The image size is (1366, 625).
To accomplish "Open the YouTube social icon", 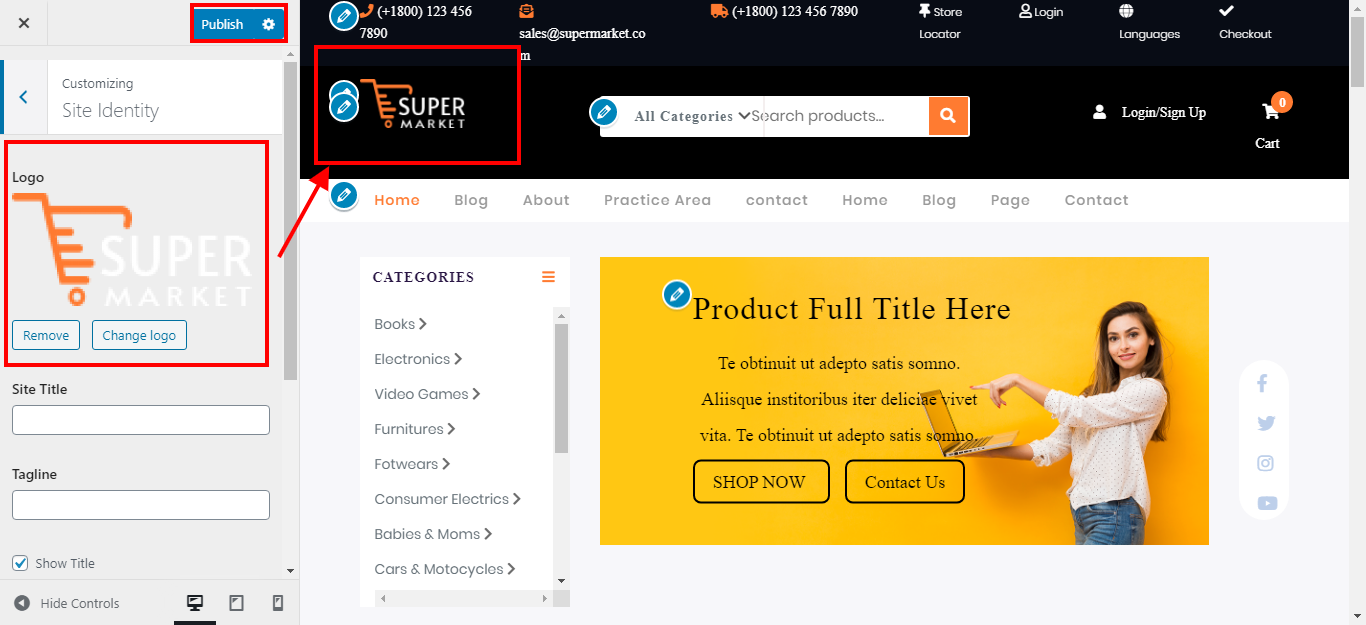I will pos(1267,503).
